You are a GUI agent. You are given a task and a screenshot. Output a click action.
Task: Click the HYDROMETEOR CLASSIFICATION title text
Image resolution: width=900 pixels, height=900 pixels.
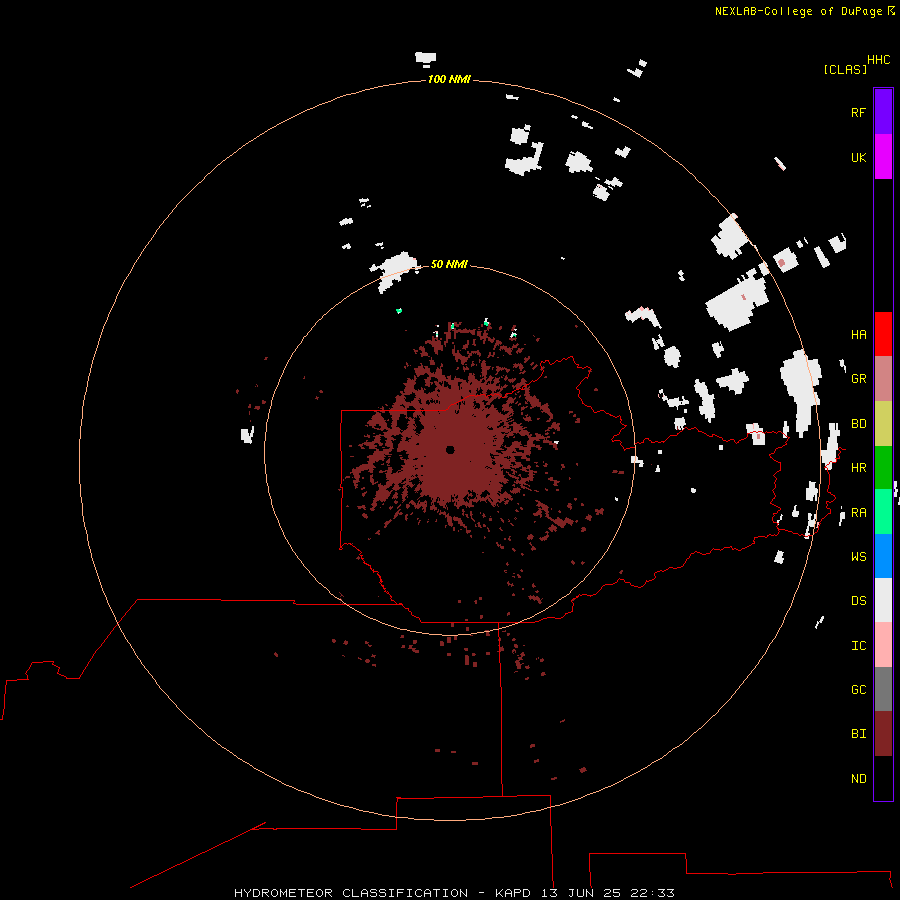(351, 893)
